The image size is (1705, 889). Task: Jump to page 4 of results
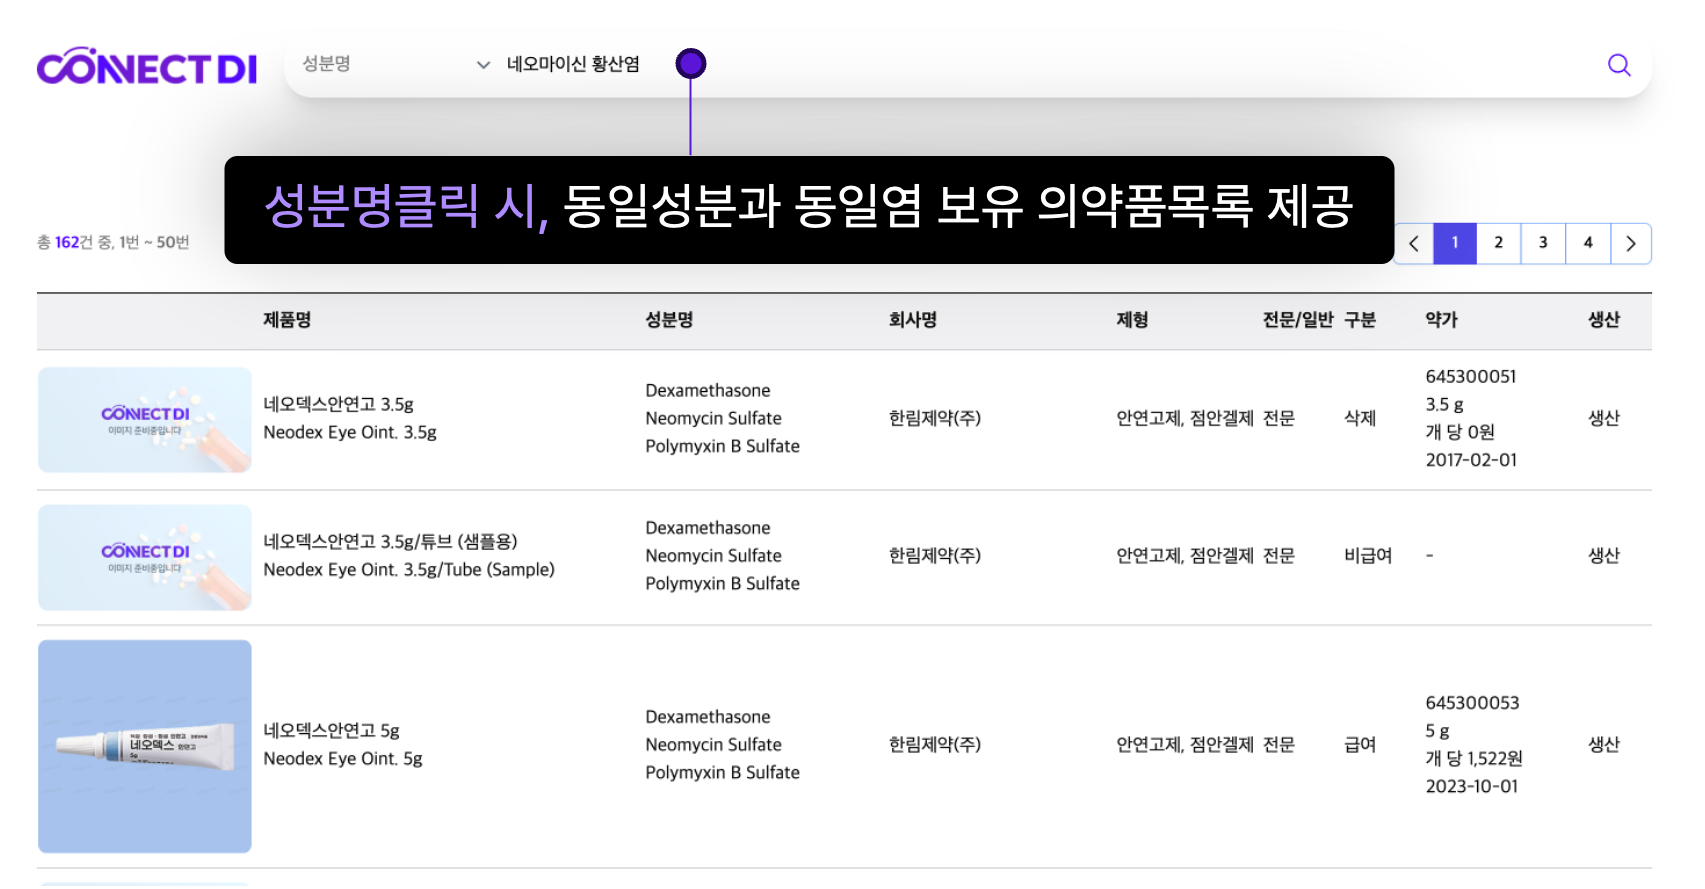click(x=1588, y=243)
